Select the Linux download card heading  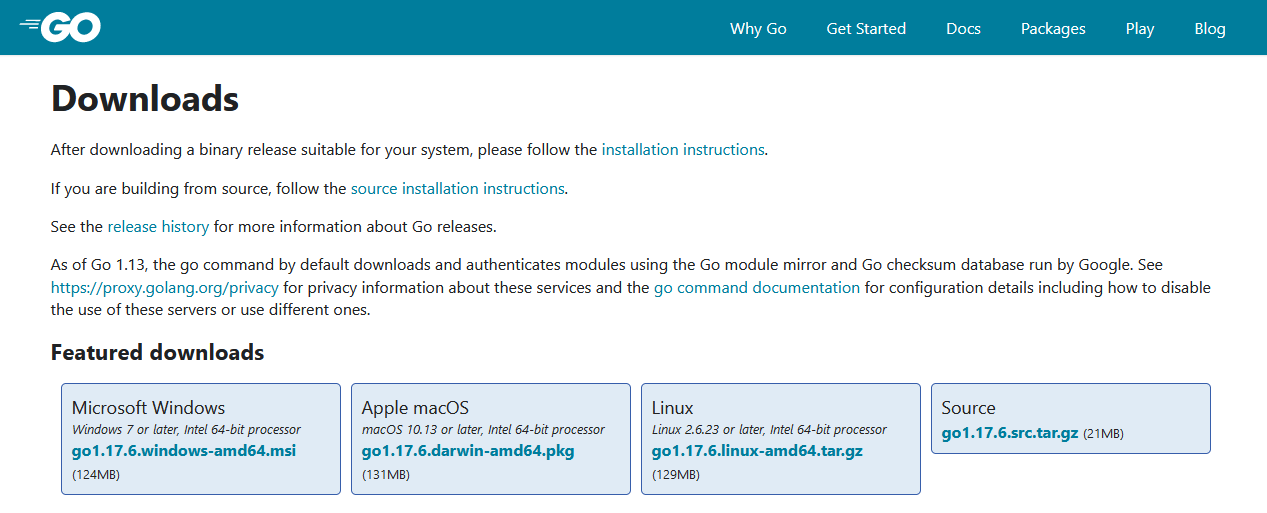coord(672,408)
